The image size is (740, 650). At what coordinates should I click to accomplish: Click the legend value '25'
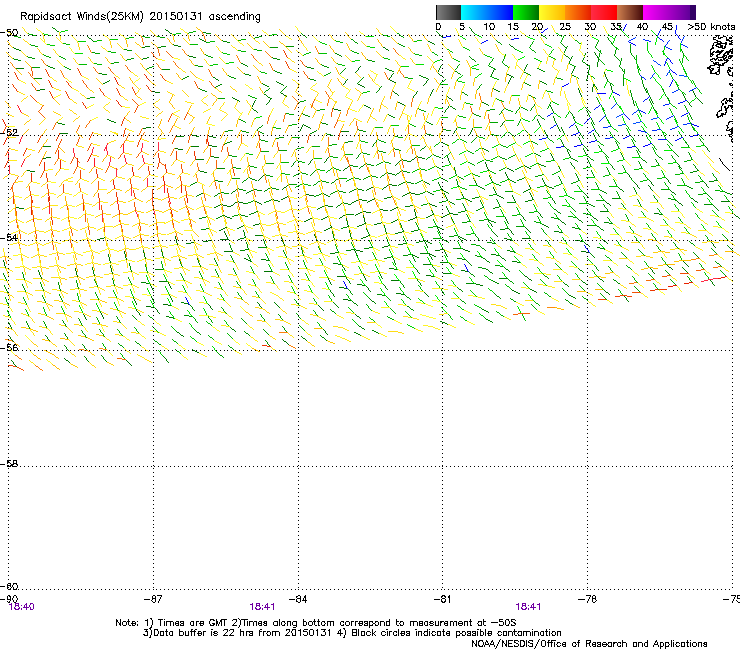565,27
